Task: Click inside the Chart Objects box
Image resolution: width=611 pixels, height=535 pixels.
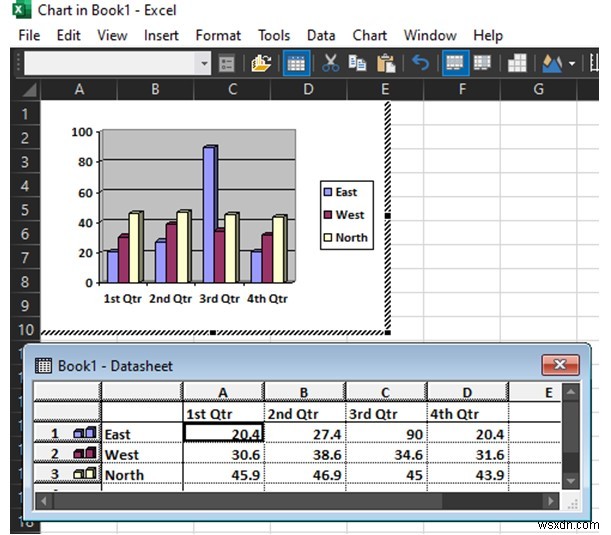Action: pos(110,63)
